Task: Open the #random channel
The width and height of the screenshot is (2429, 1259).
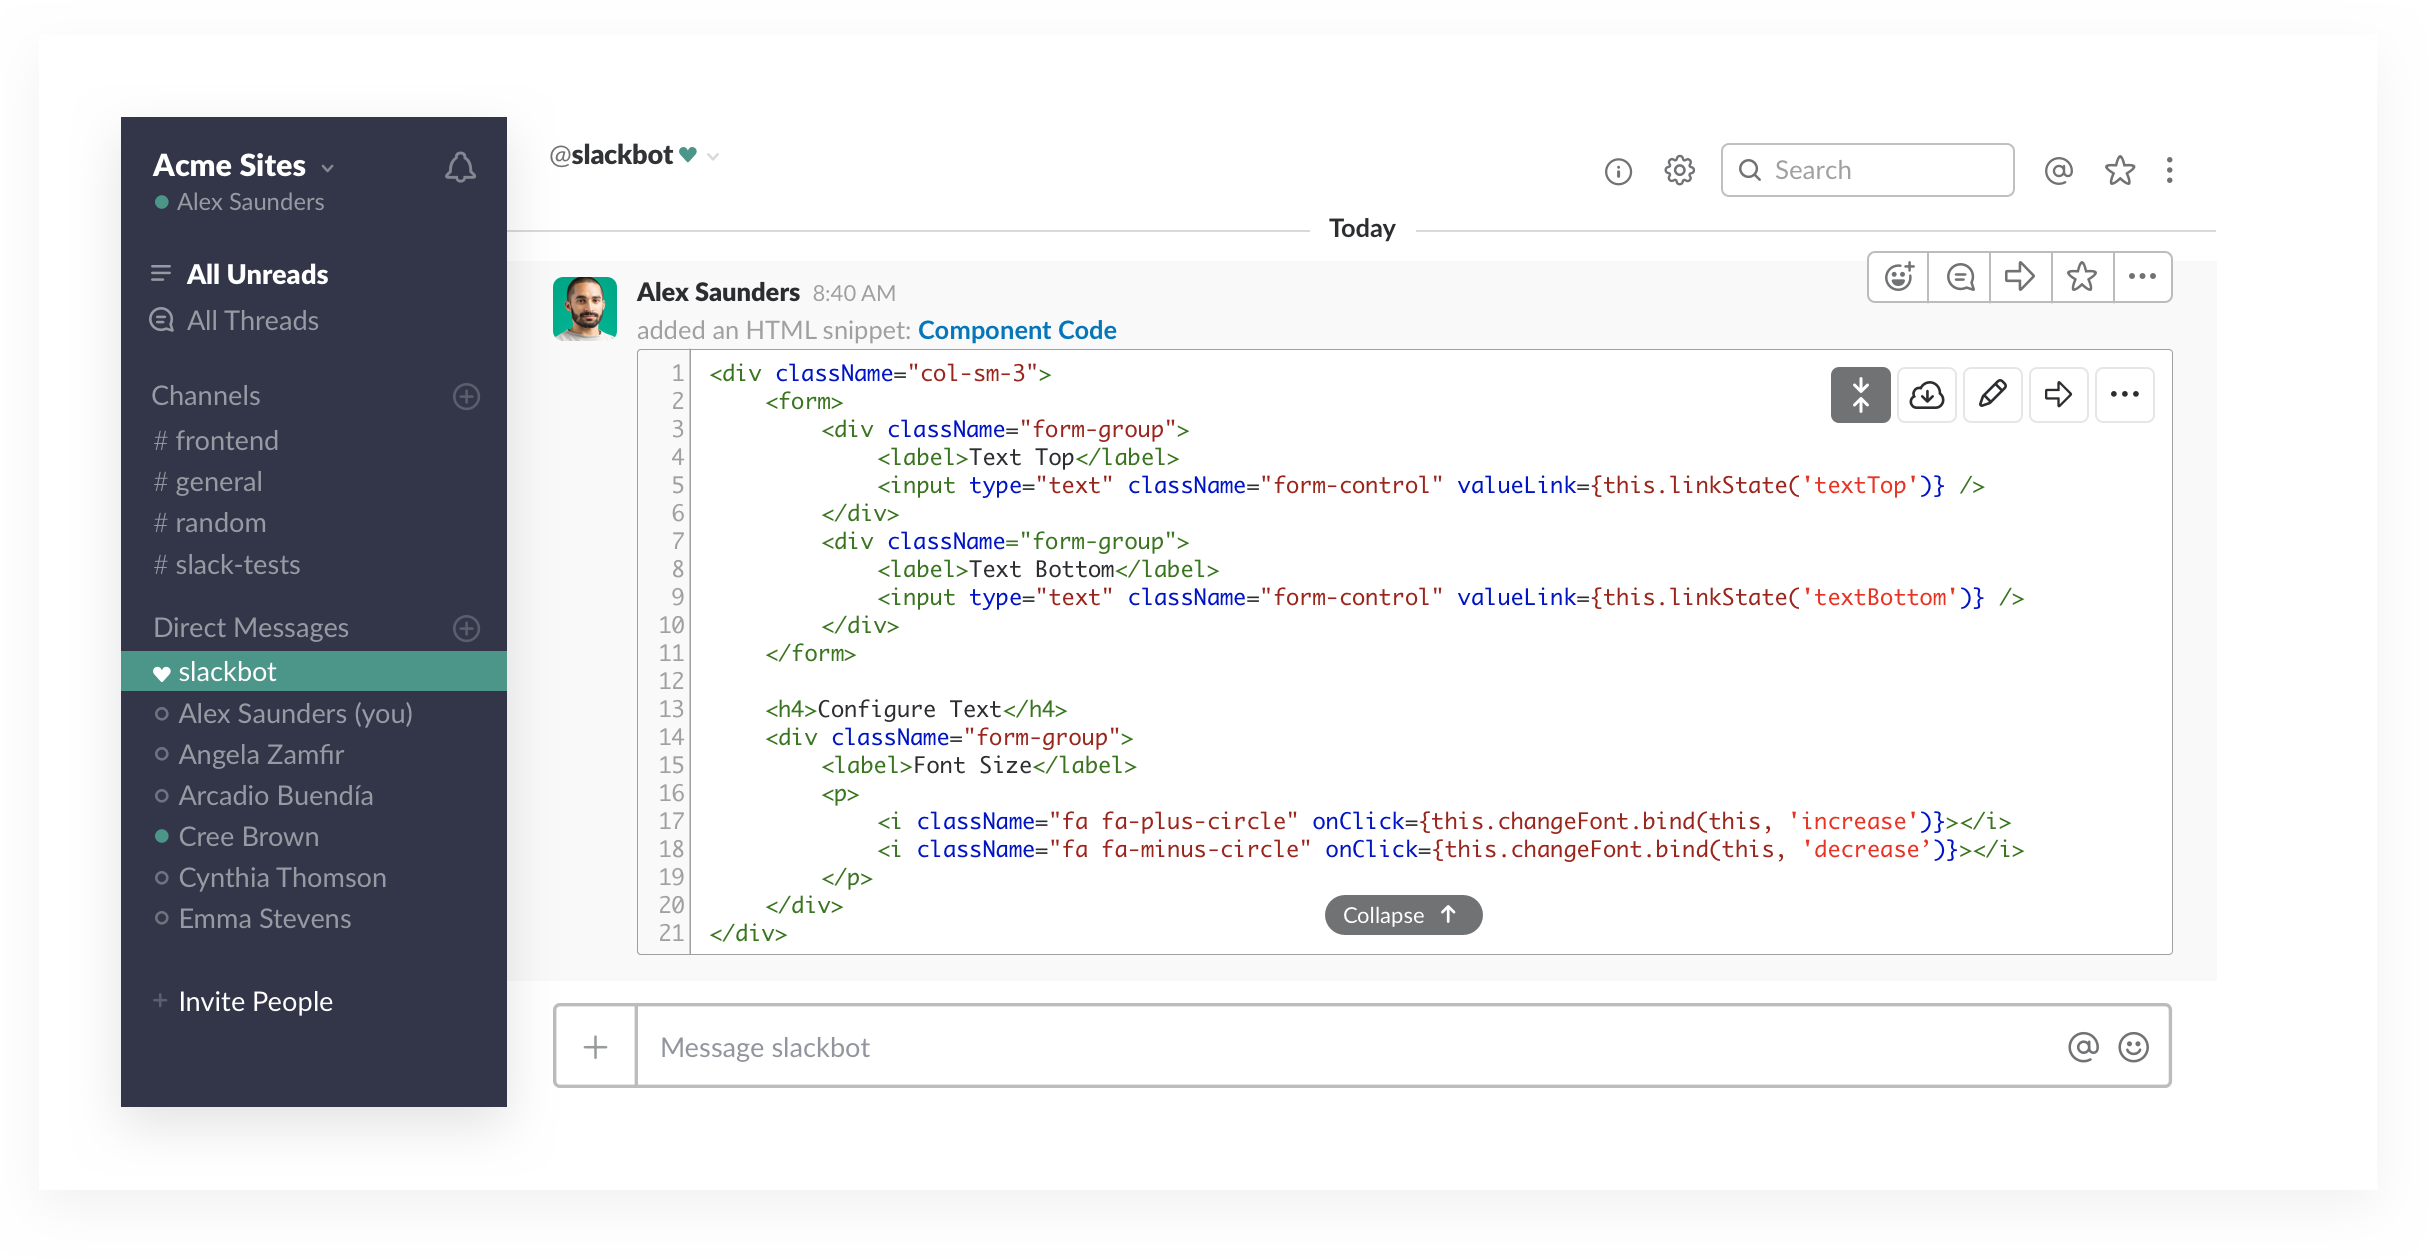Action: click(x=210, y=523)
